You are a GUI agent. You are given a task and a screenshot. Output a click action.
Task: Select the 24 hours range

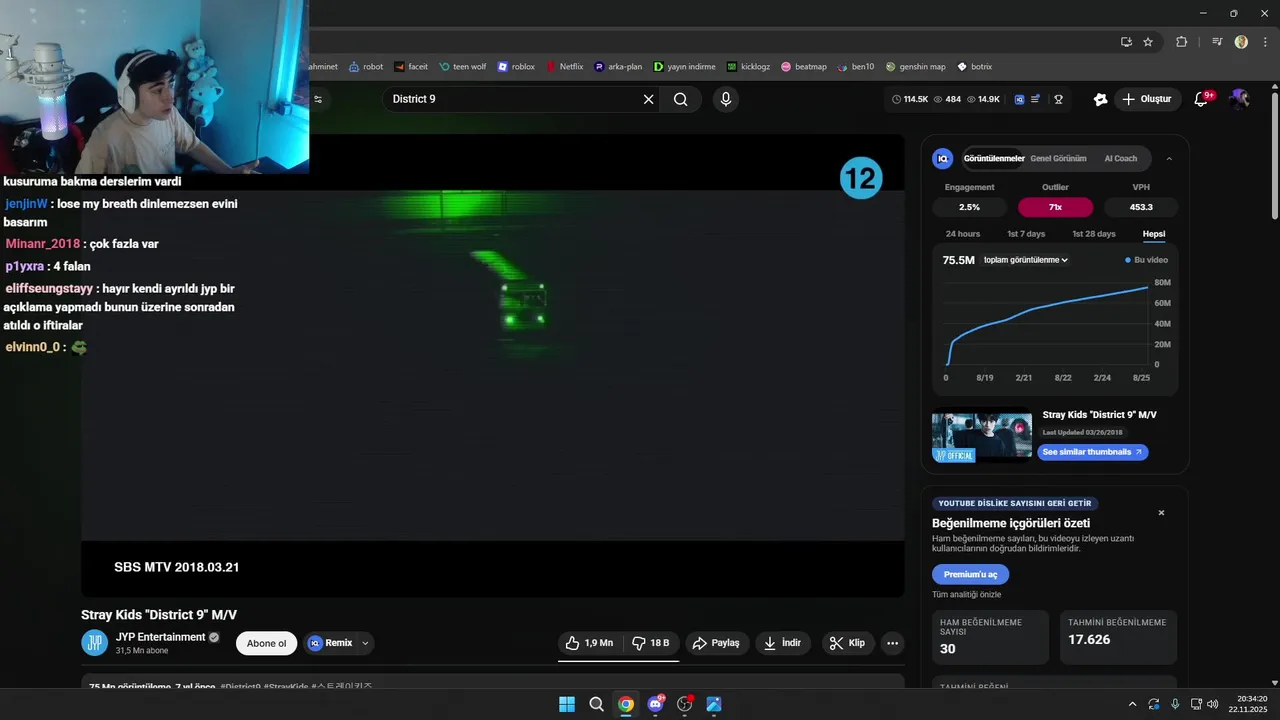(x=963, y=234)
